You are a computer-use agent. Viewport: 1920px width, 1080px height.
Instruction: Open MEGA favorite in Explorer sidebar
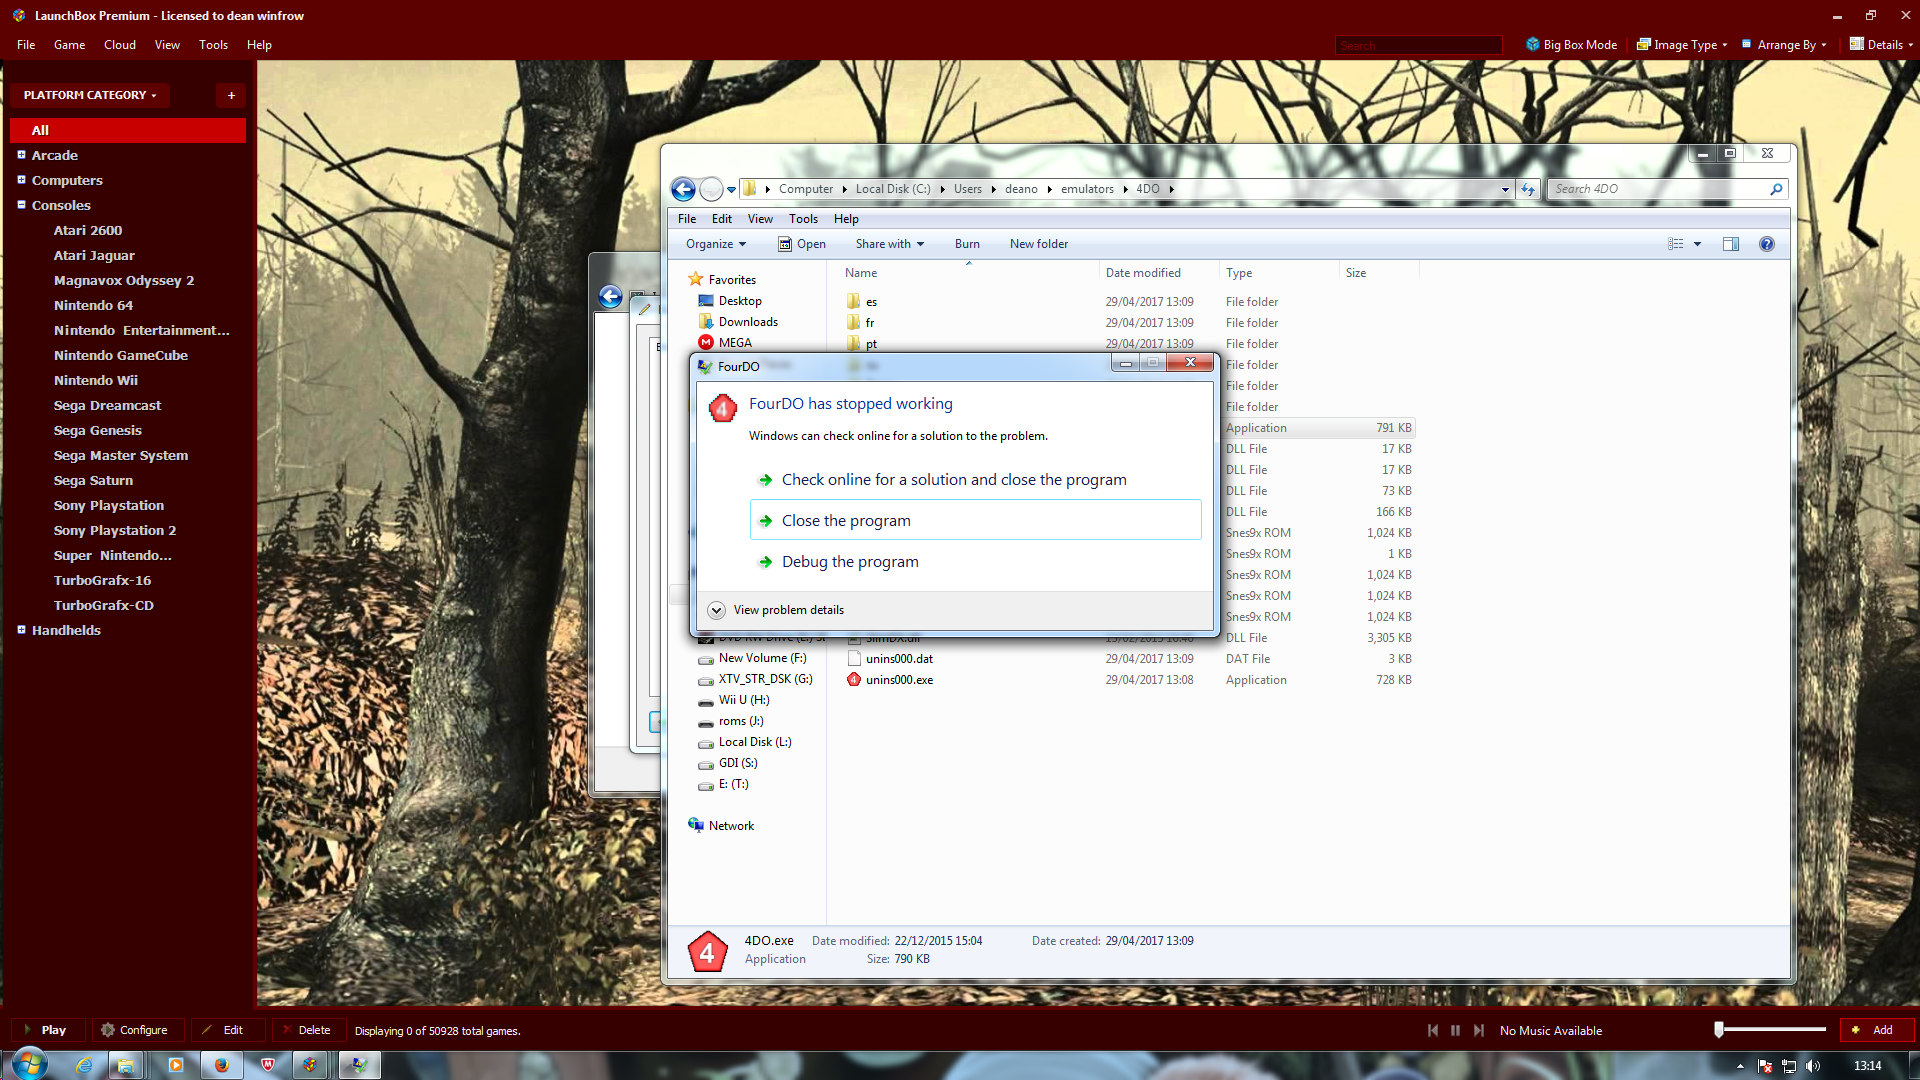[735, 343]
